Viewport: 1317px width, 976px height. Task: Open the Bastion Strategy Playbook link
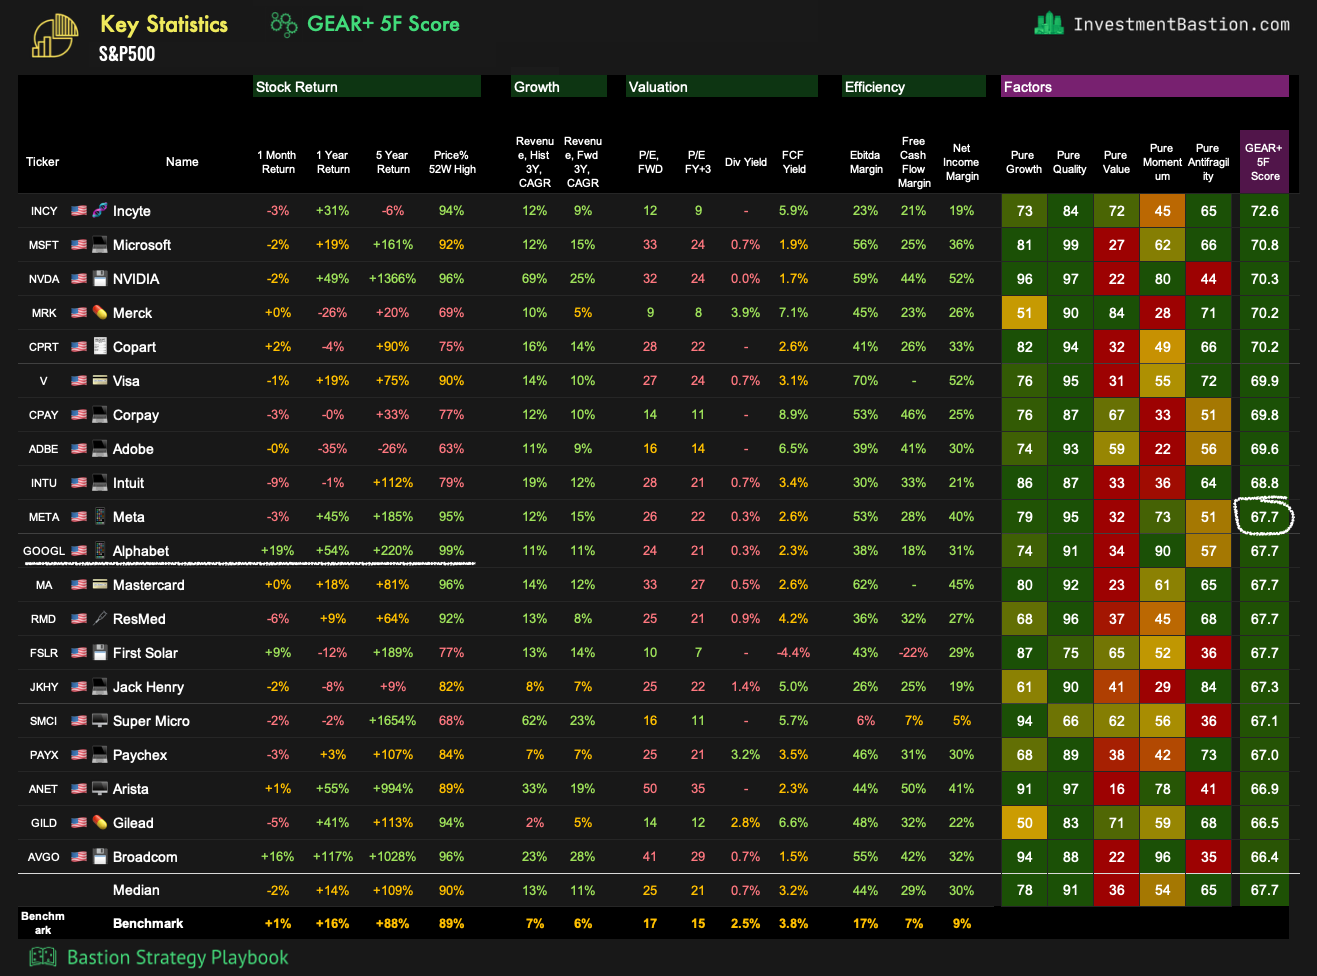tap(177, 958)
